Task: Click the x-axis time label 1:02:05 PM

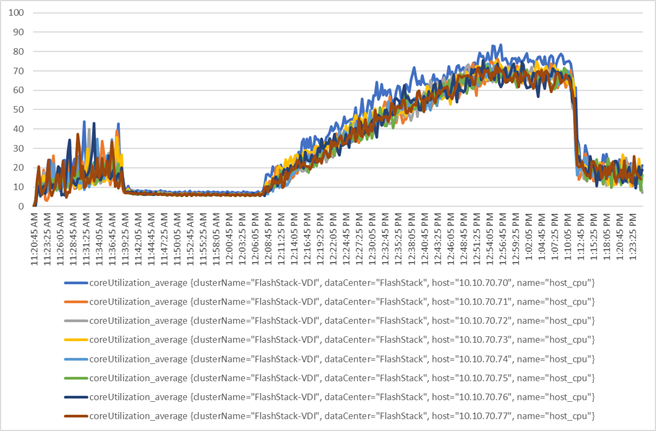Action: [529, 236]
